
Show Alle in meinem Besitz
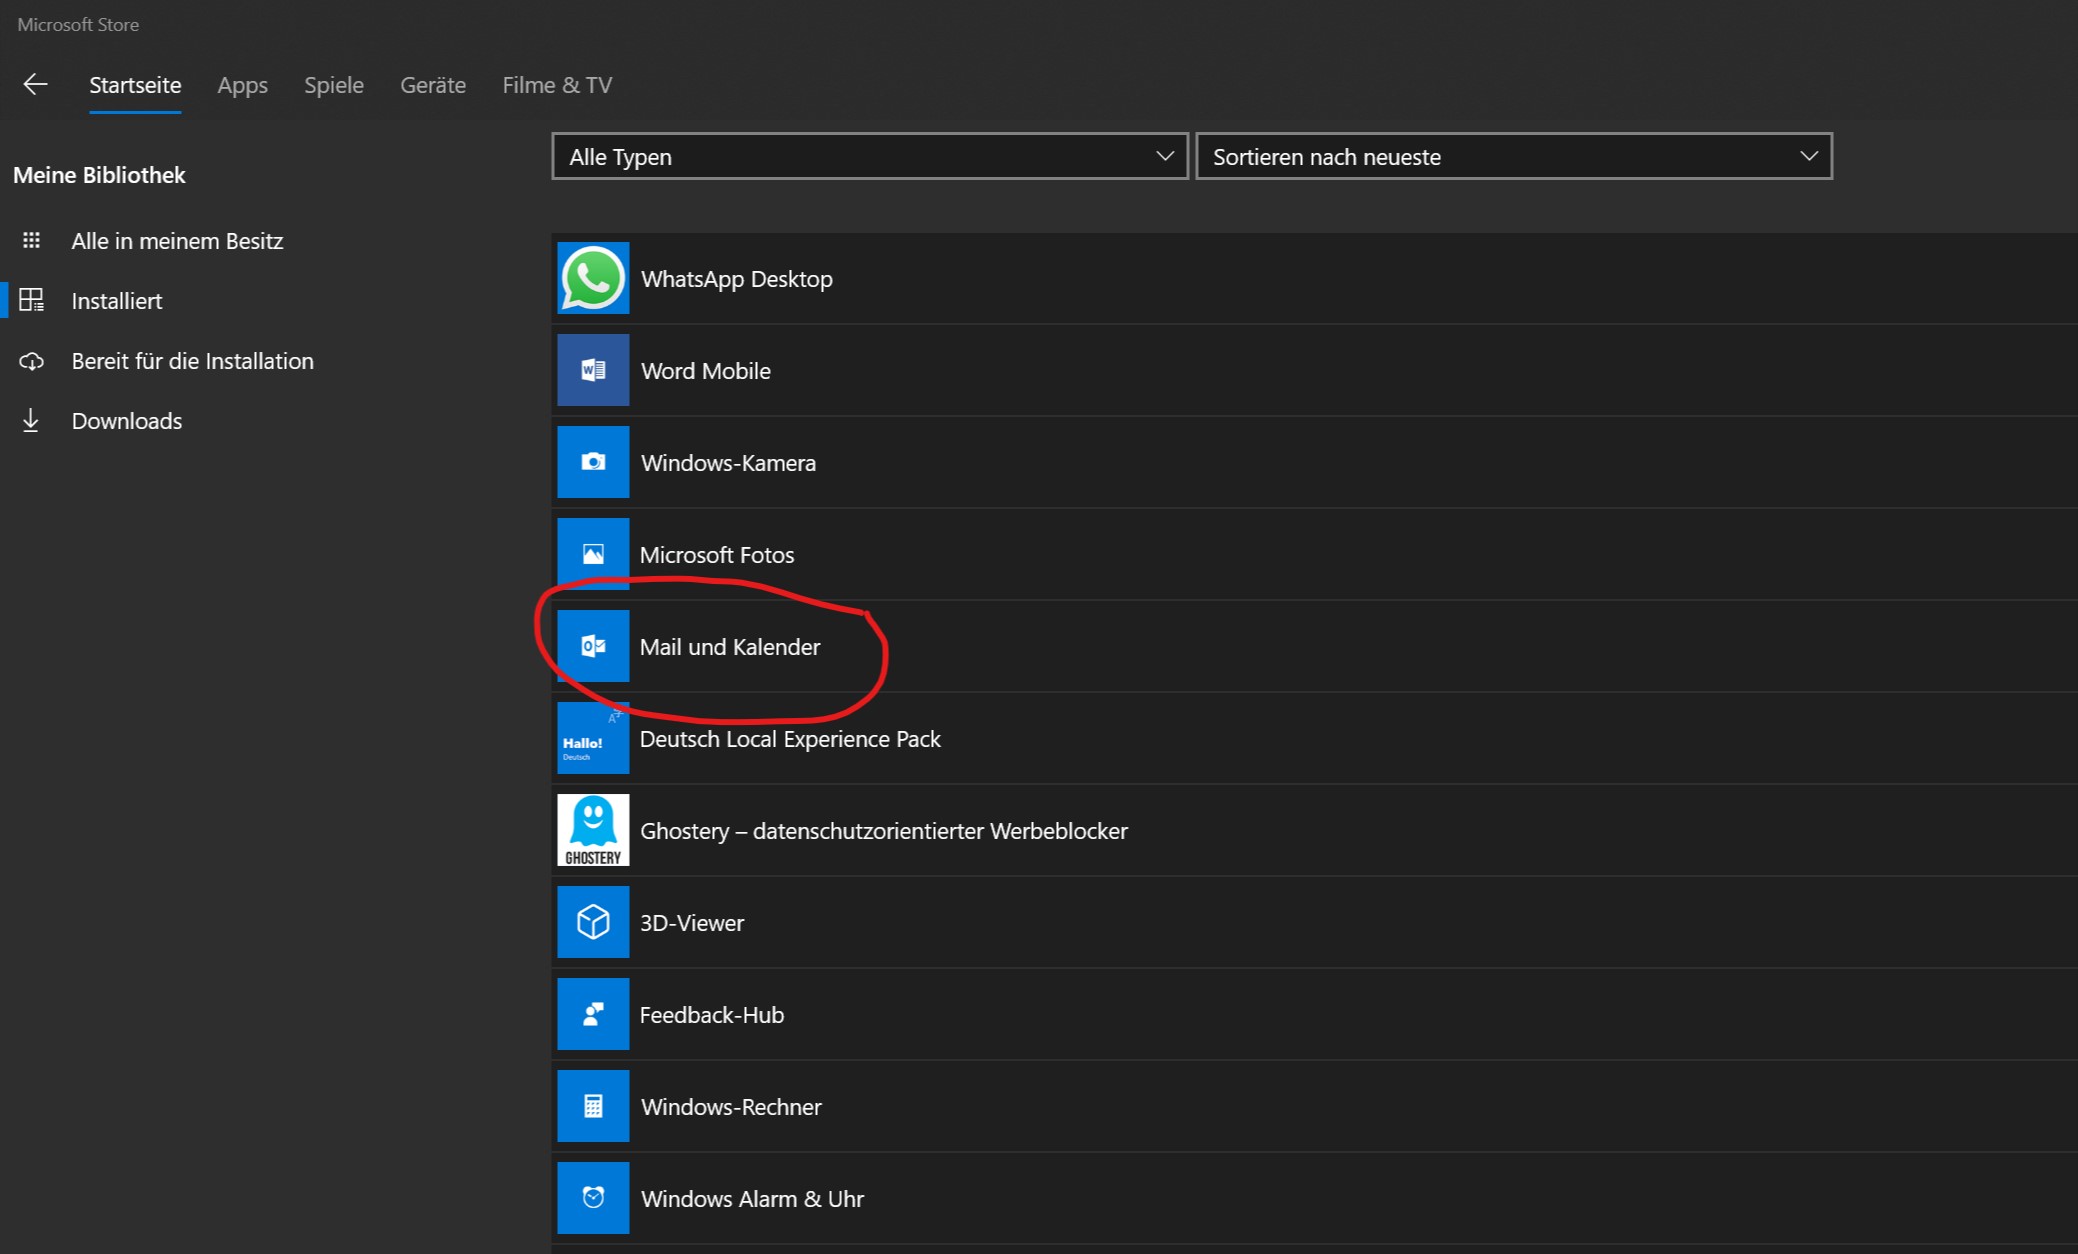pyautogui.click(x=177, y=241)
